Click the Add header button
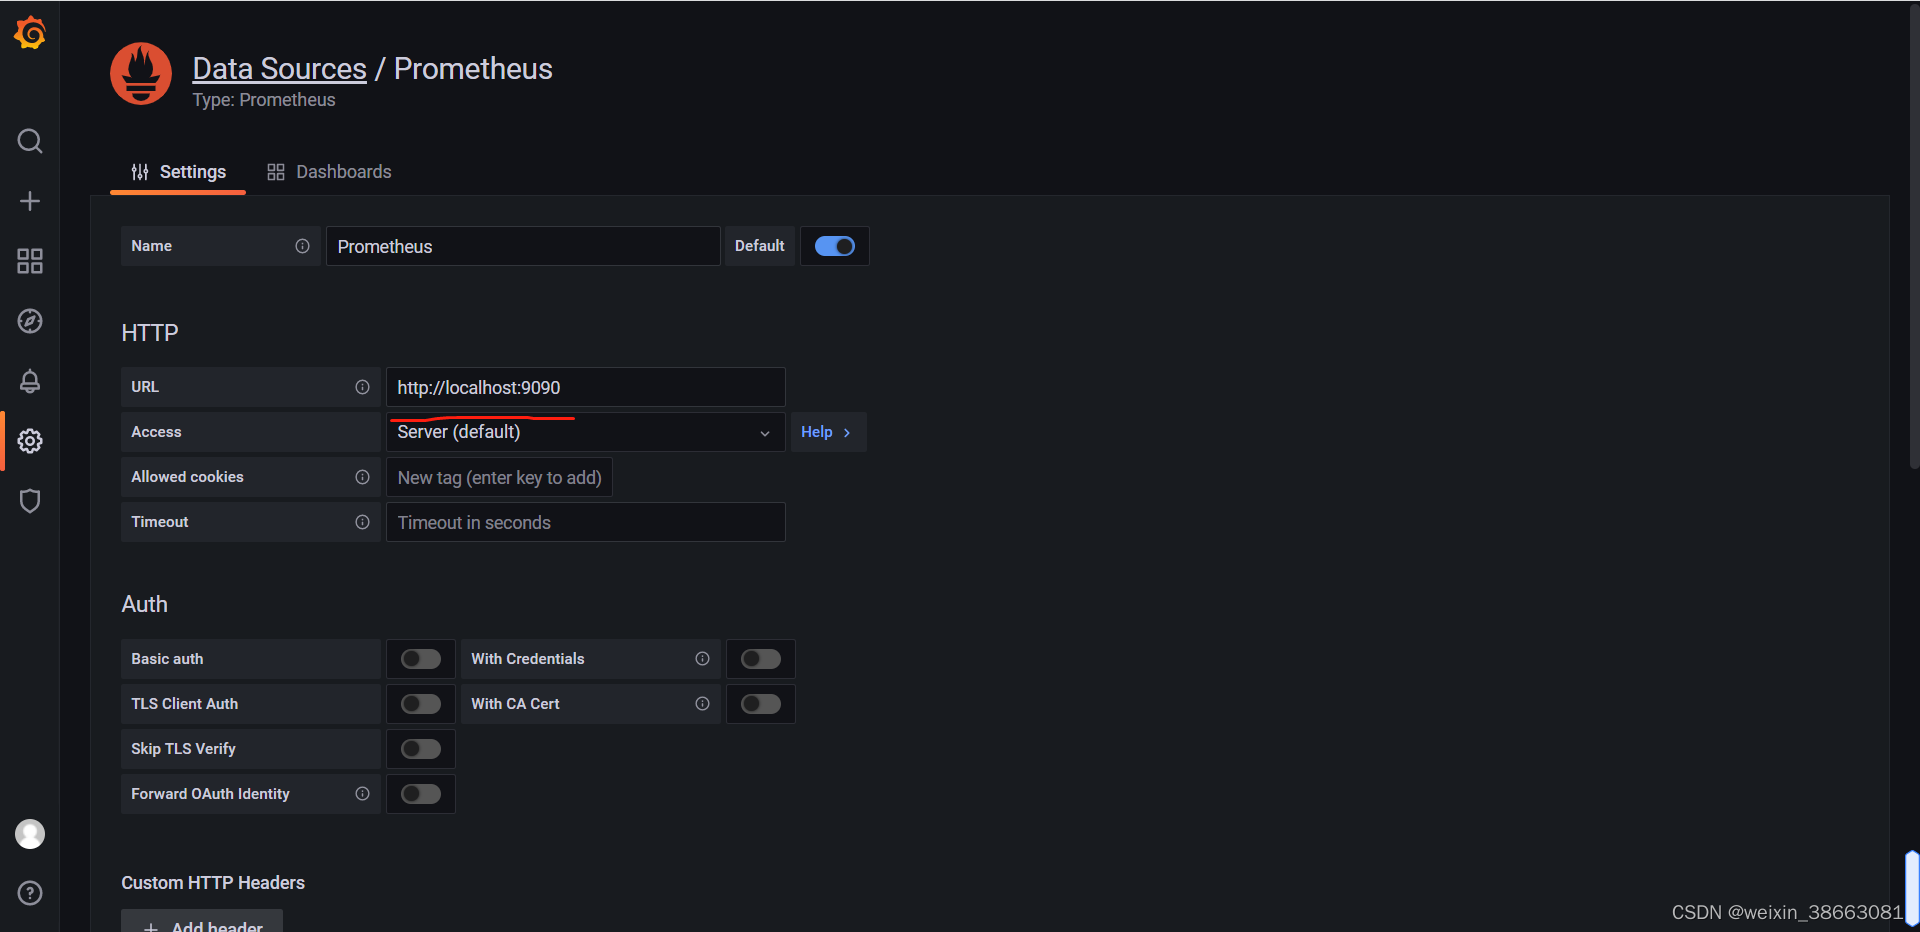Viewport: 1920px width, 932px height. (202, 921)
